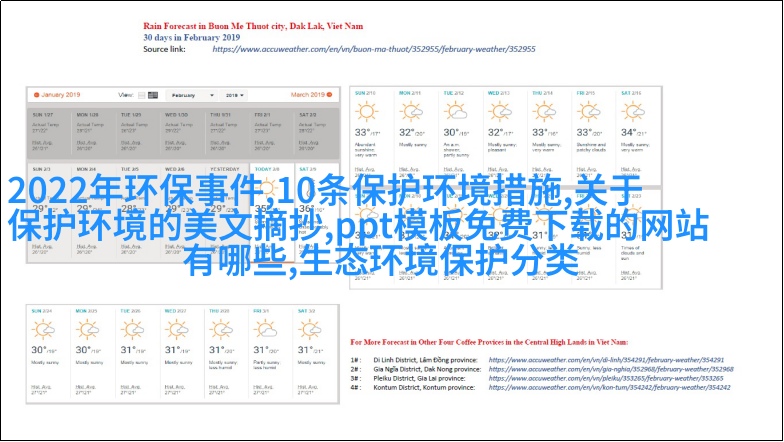Click the weather icon for SAT 3/2

[310, 330]
